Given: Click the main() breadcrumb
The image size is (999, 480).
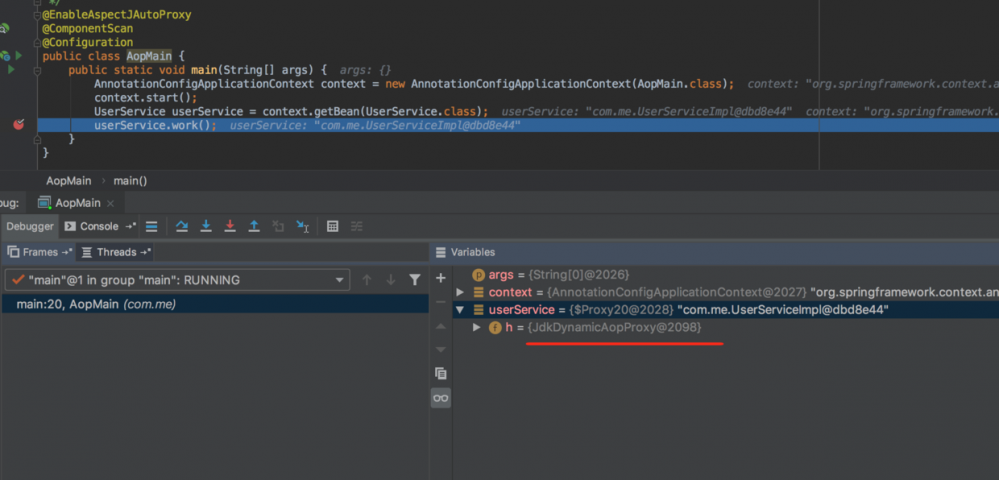Looking at the screenshot, I should [130, 181].
